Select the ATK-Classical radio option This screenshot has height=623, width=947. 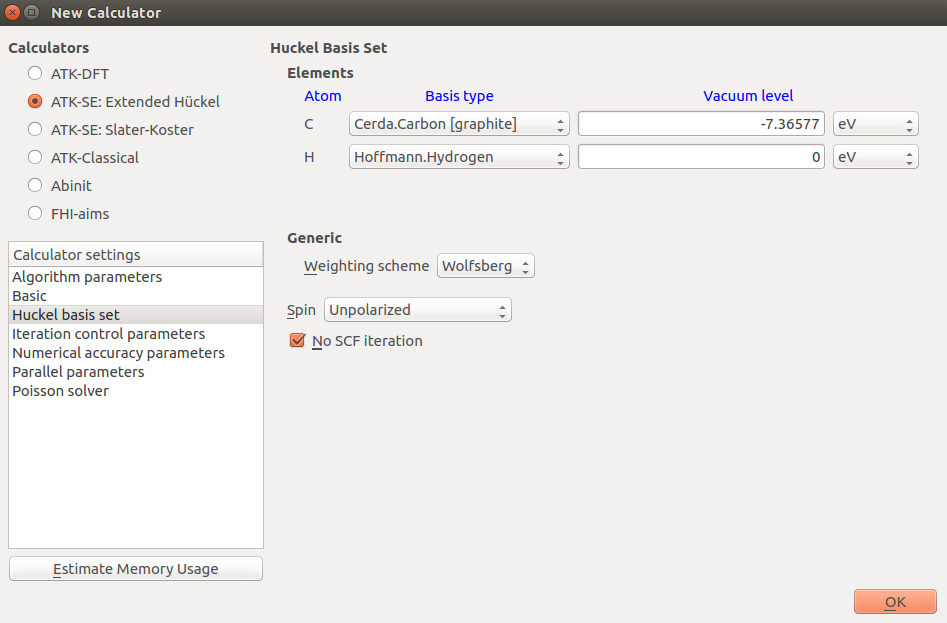pos(35,158)
